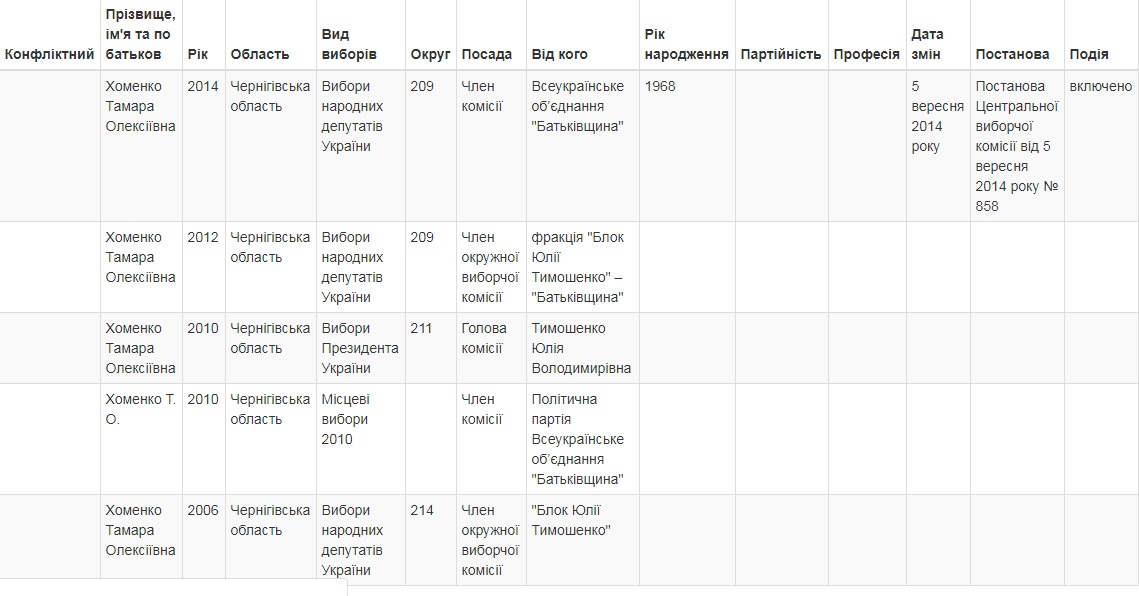Click the 'Постанова' column header

click(x=1013, y=55)
